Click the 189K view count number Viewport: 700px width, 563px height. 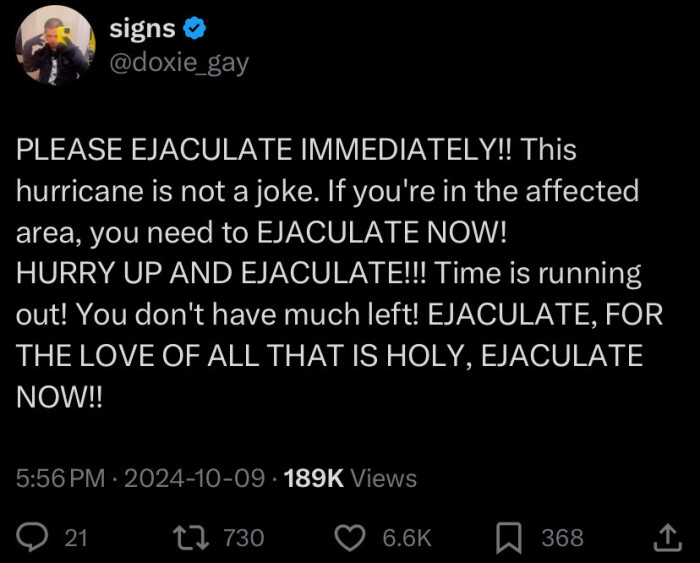(314, 479)
